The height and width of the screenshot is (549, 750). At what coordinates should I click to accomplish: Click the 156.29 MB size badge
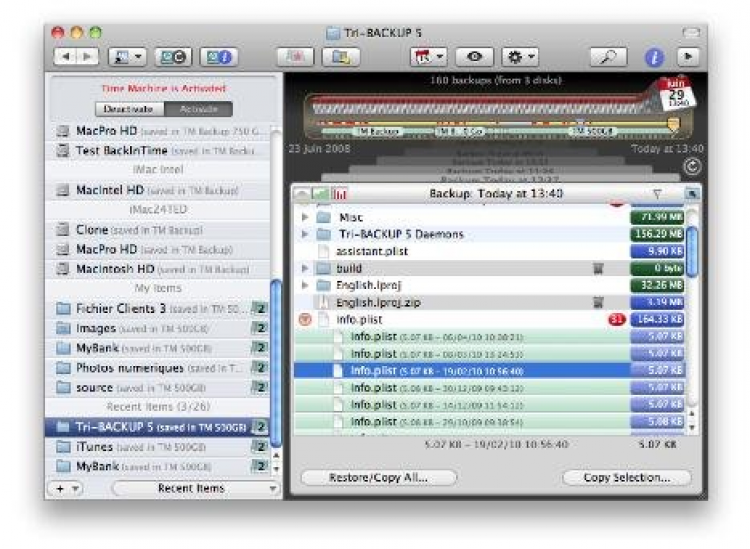click(x=657, y=234)
